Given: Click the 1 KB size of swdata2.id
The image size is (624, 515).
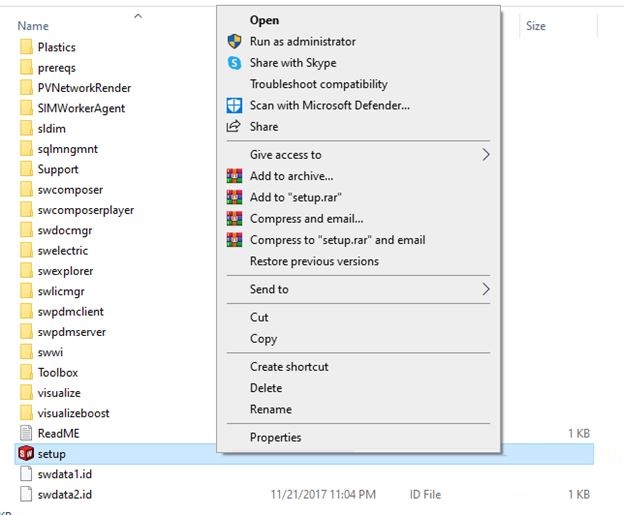Looking at the screenshot, I should click(x=579, y=494).
